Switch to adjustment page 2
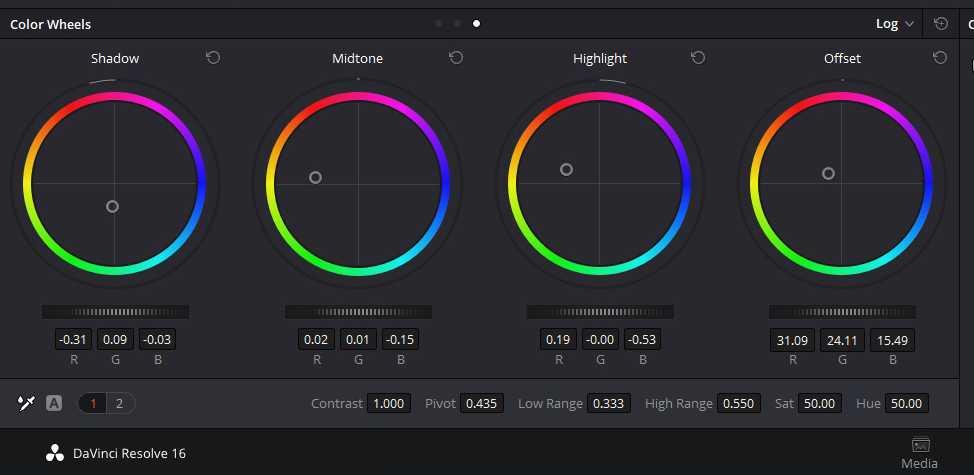Image resolution: width=974 pixels, height=475 pixels. (119, 404)
